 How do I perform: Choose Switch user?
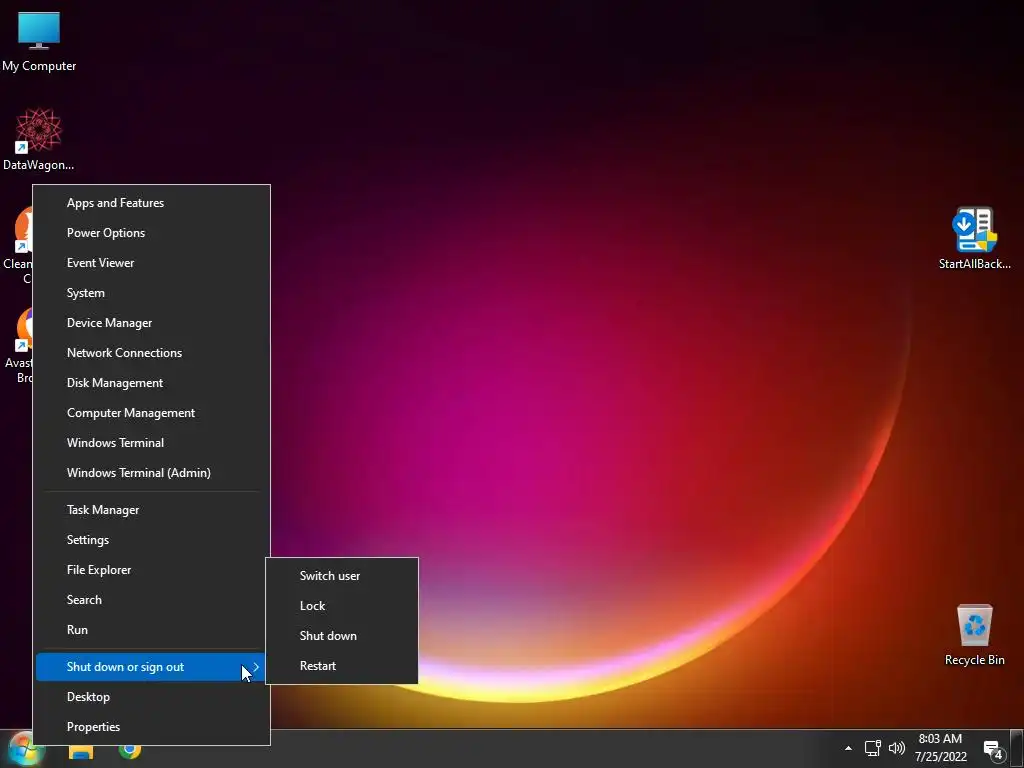(342, 576)
